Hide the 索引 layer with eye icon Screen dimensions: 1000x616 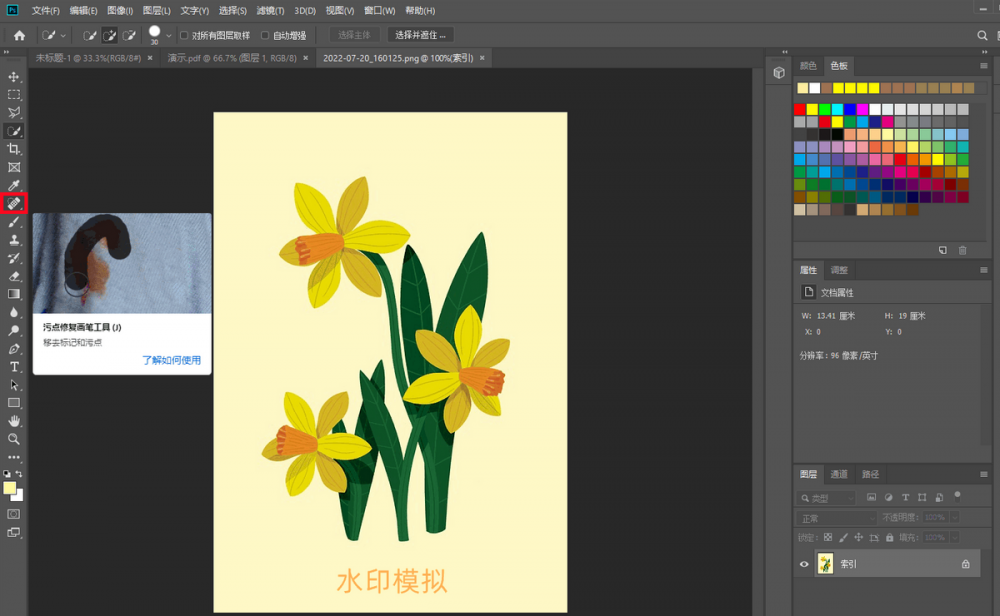[804, 564]
